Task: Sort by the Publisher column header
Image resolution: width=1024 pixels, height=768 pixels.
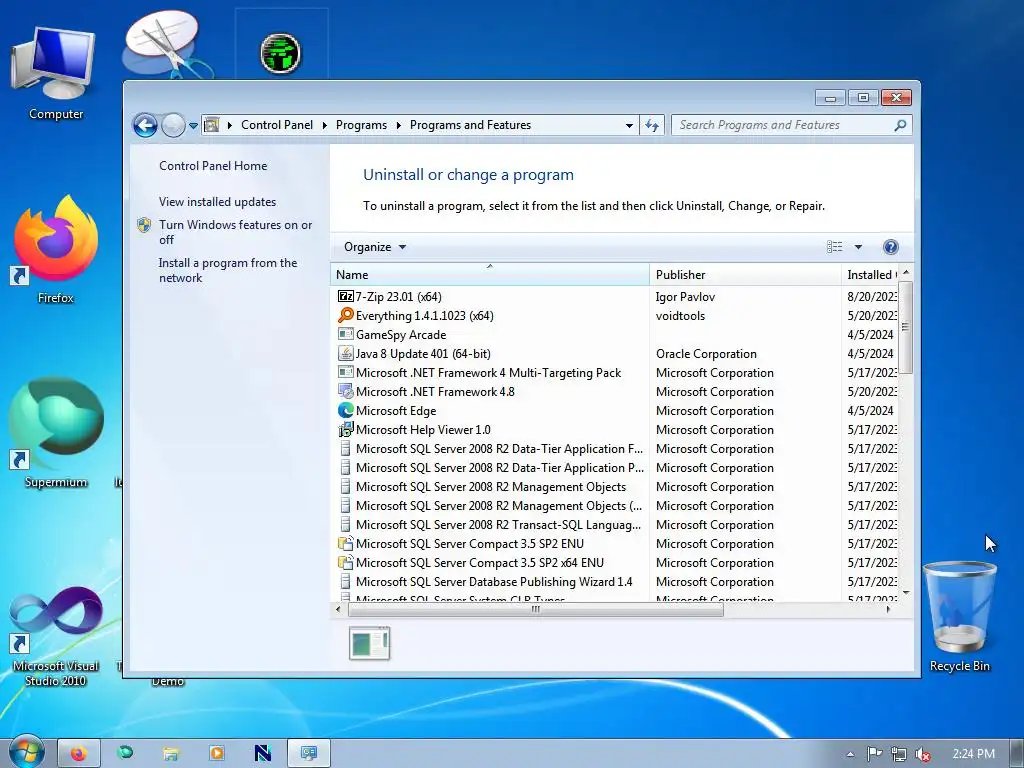Action: [x=745, y=274]
